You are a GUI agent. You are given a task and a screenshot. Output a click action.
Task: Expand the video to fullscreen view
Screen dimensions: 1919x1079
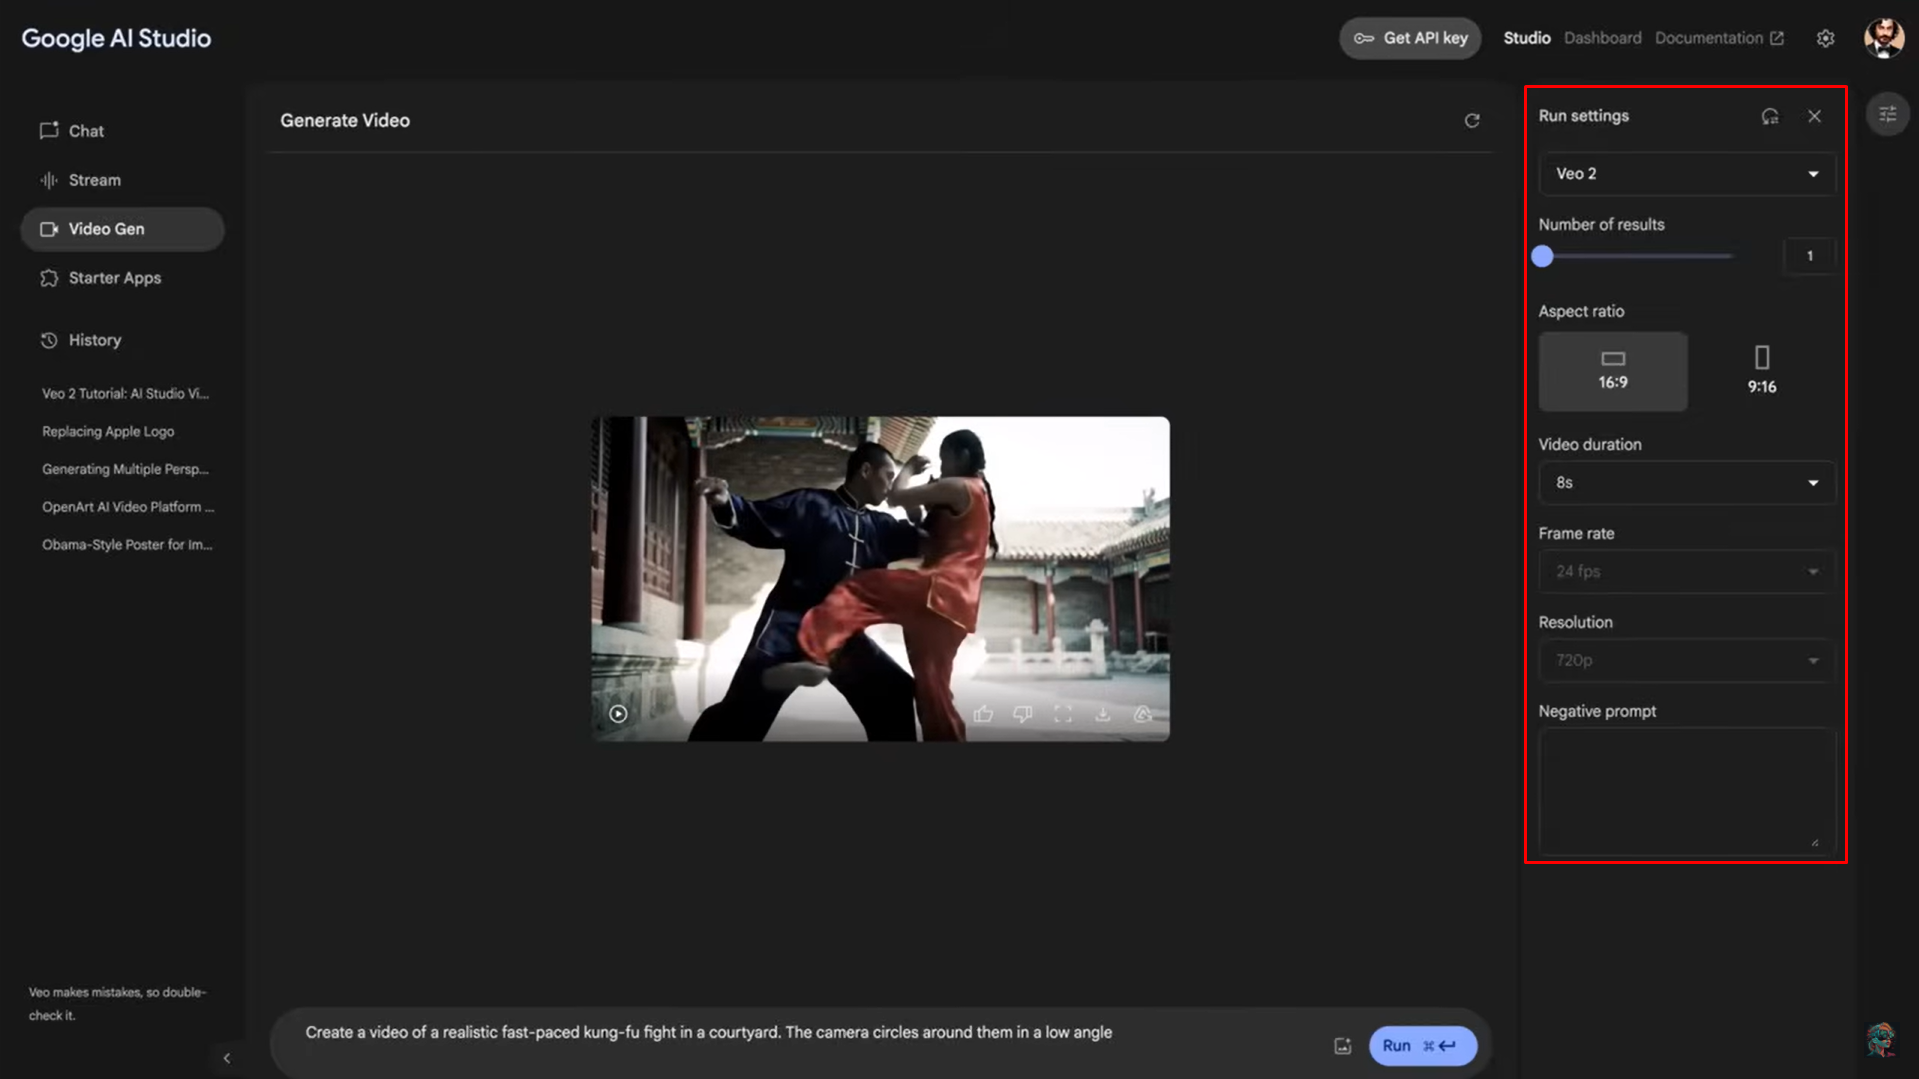(1063, 713)
